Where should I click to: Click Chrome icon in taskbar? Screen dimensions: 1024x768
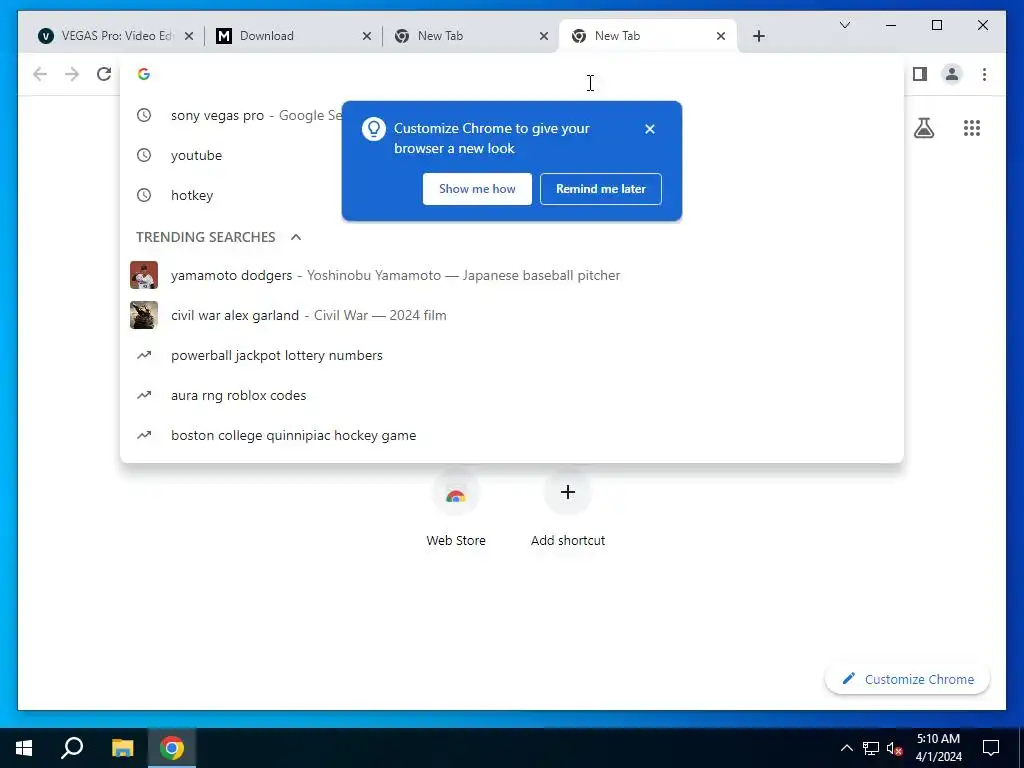172,748
